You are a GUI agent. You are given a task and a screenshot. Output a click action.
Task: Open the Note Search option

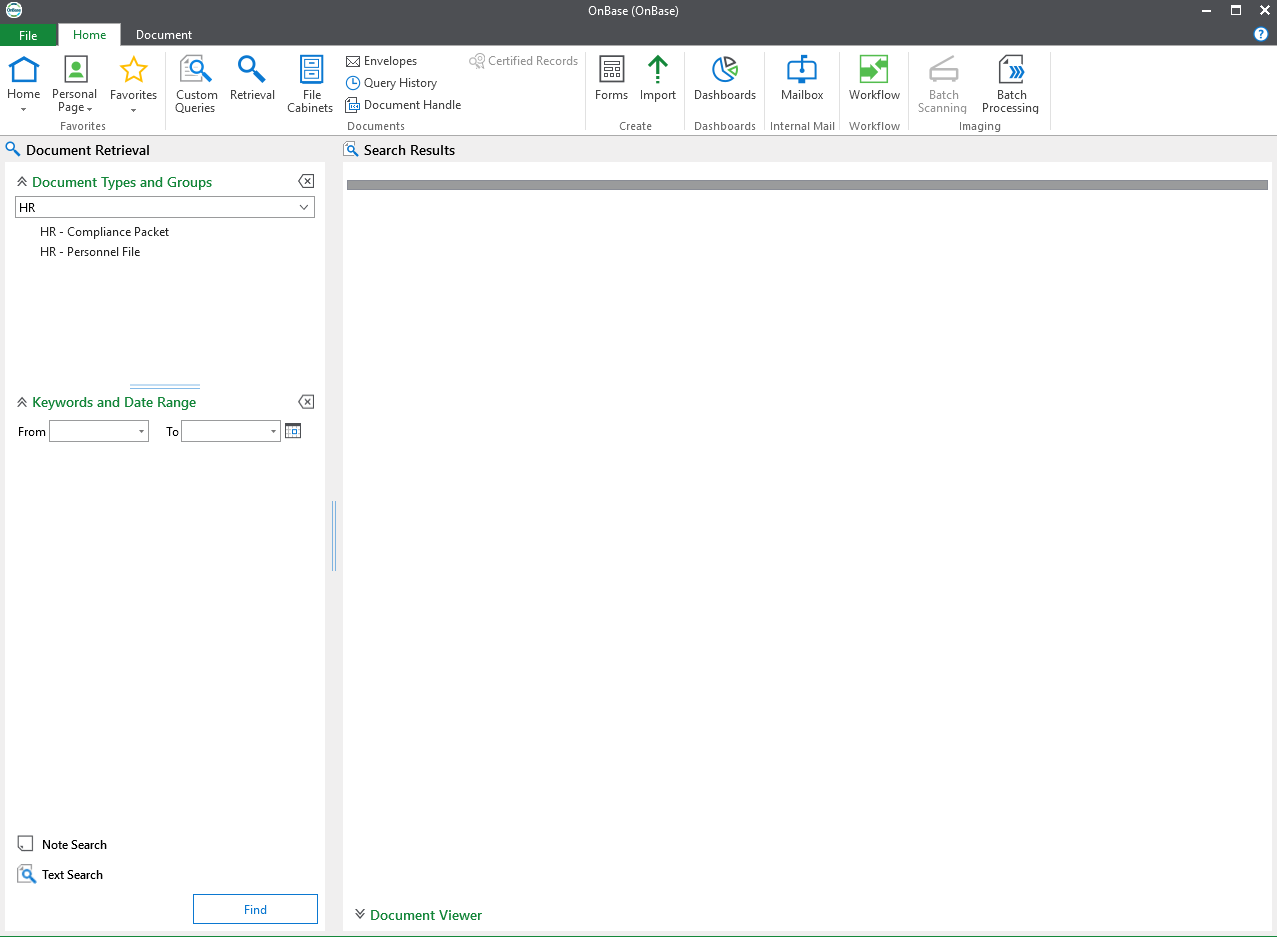62,844
